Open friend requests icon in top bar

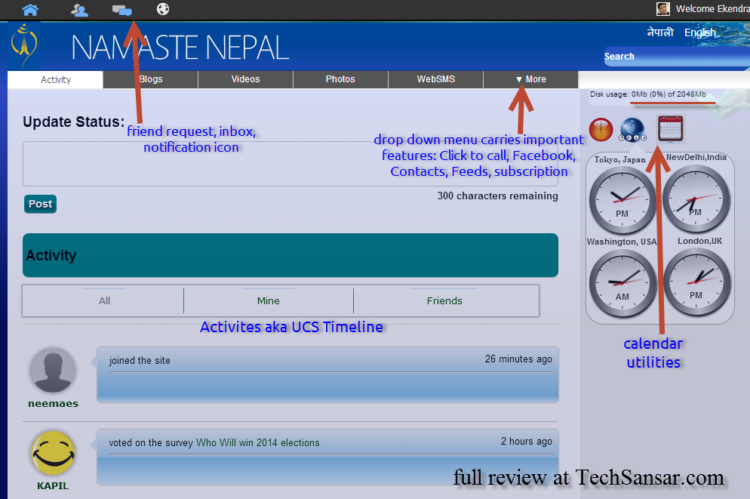point(79,10)
